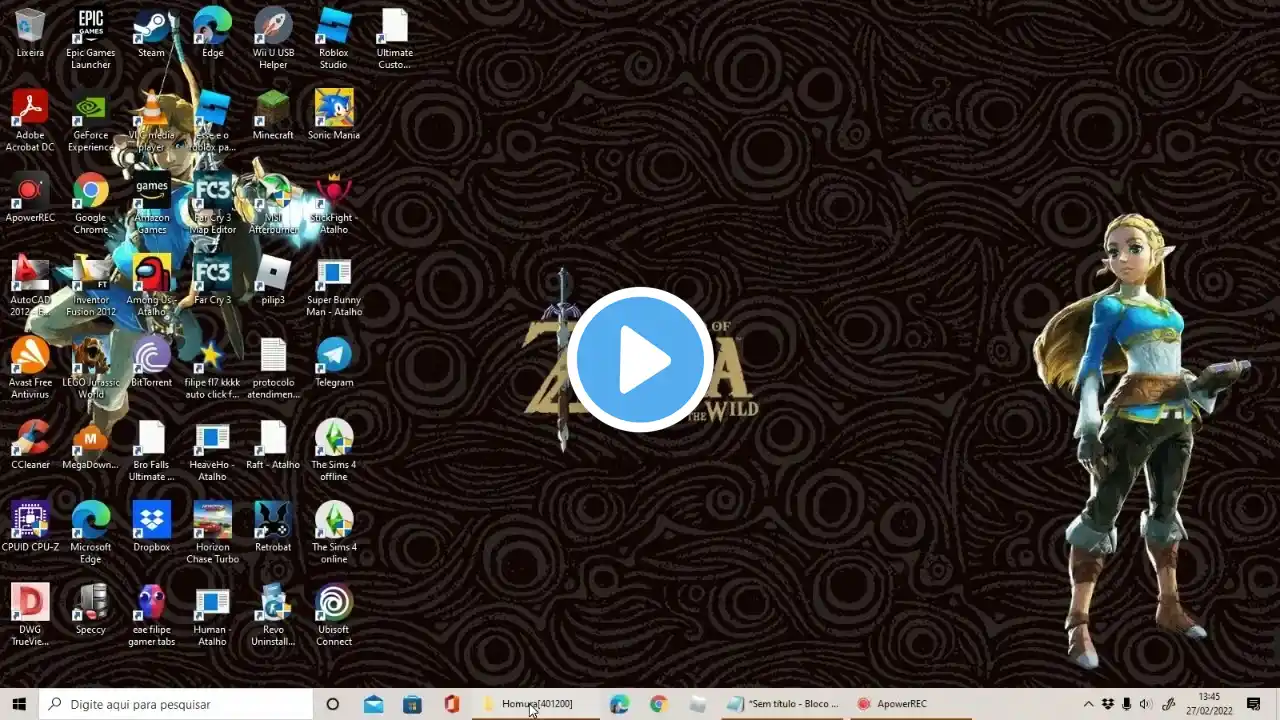Open the taskbar clock and calendar
This screenshot has width=1280, height=720.
pyautogui.click(x=1209, y=704)
